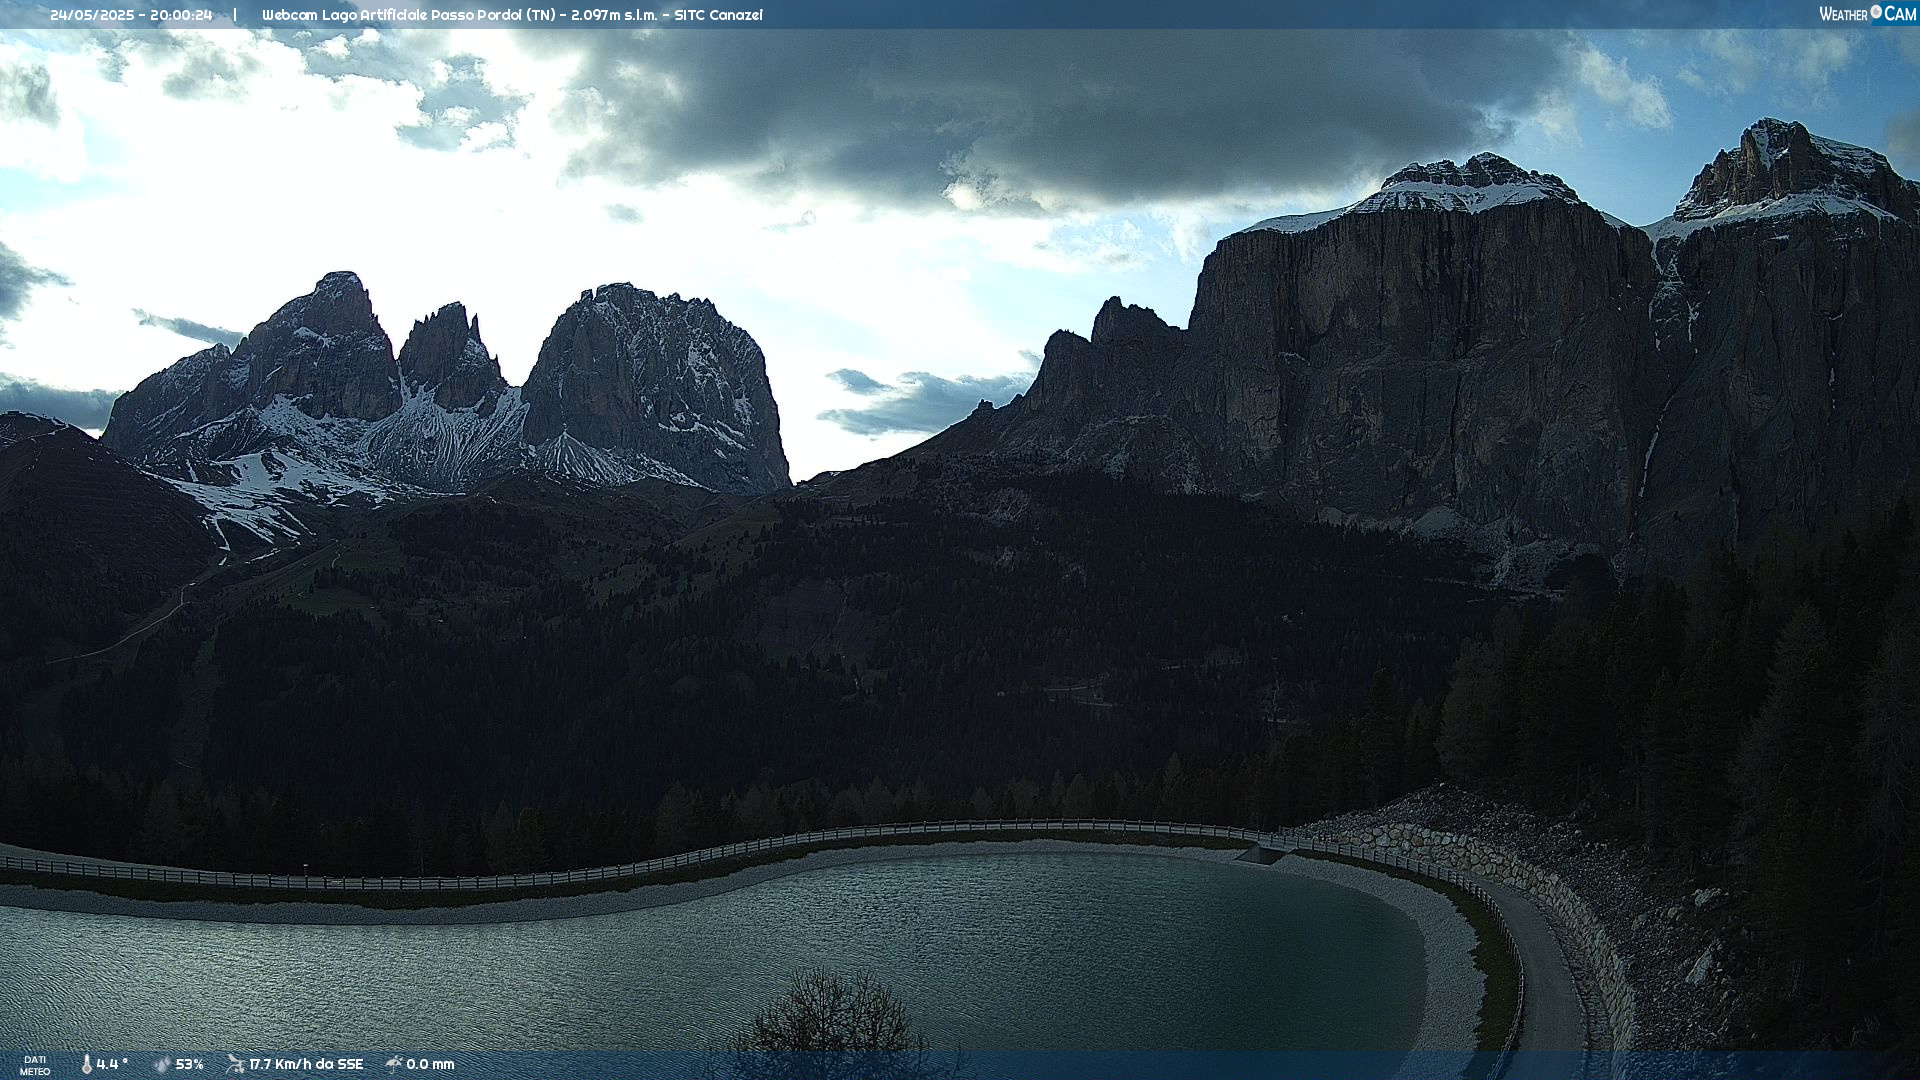Click the '0.0 mm' rainfall value
Viewport: 1920px width, 1080px height.
(x=430, y=1065)
